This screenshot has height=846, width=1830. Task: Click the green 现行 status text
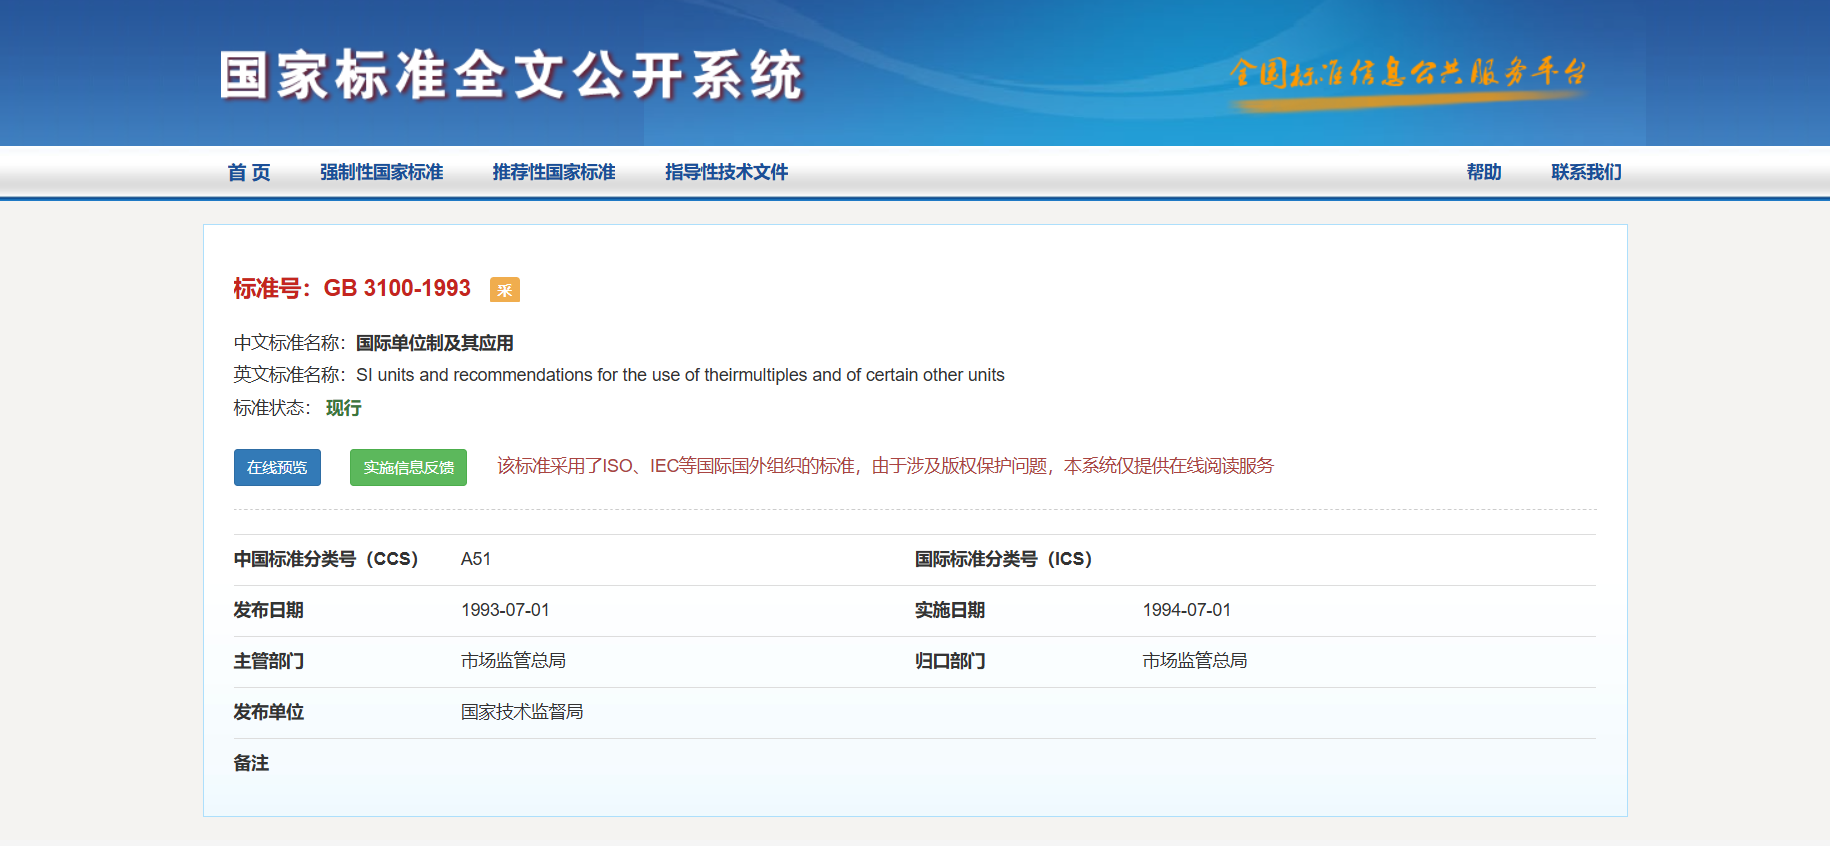pos(343,408)
